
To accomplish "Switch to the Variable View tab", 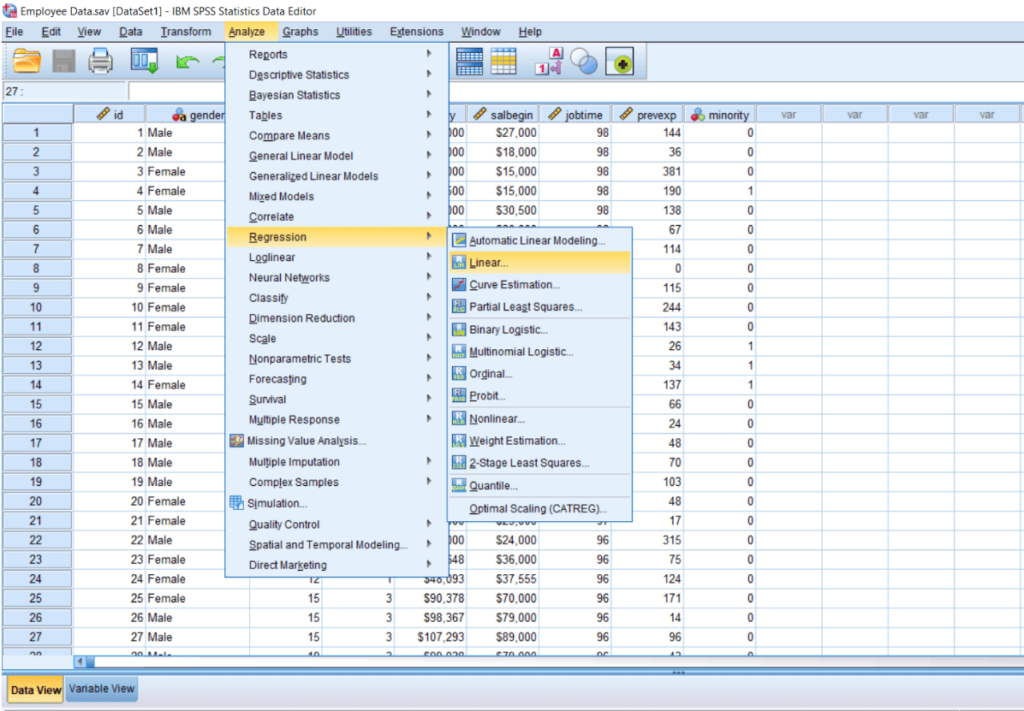I will (100, 689).
